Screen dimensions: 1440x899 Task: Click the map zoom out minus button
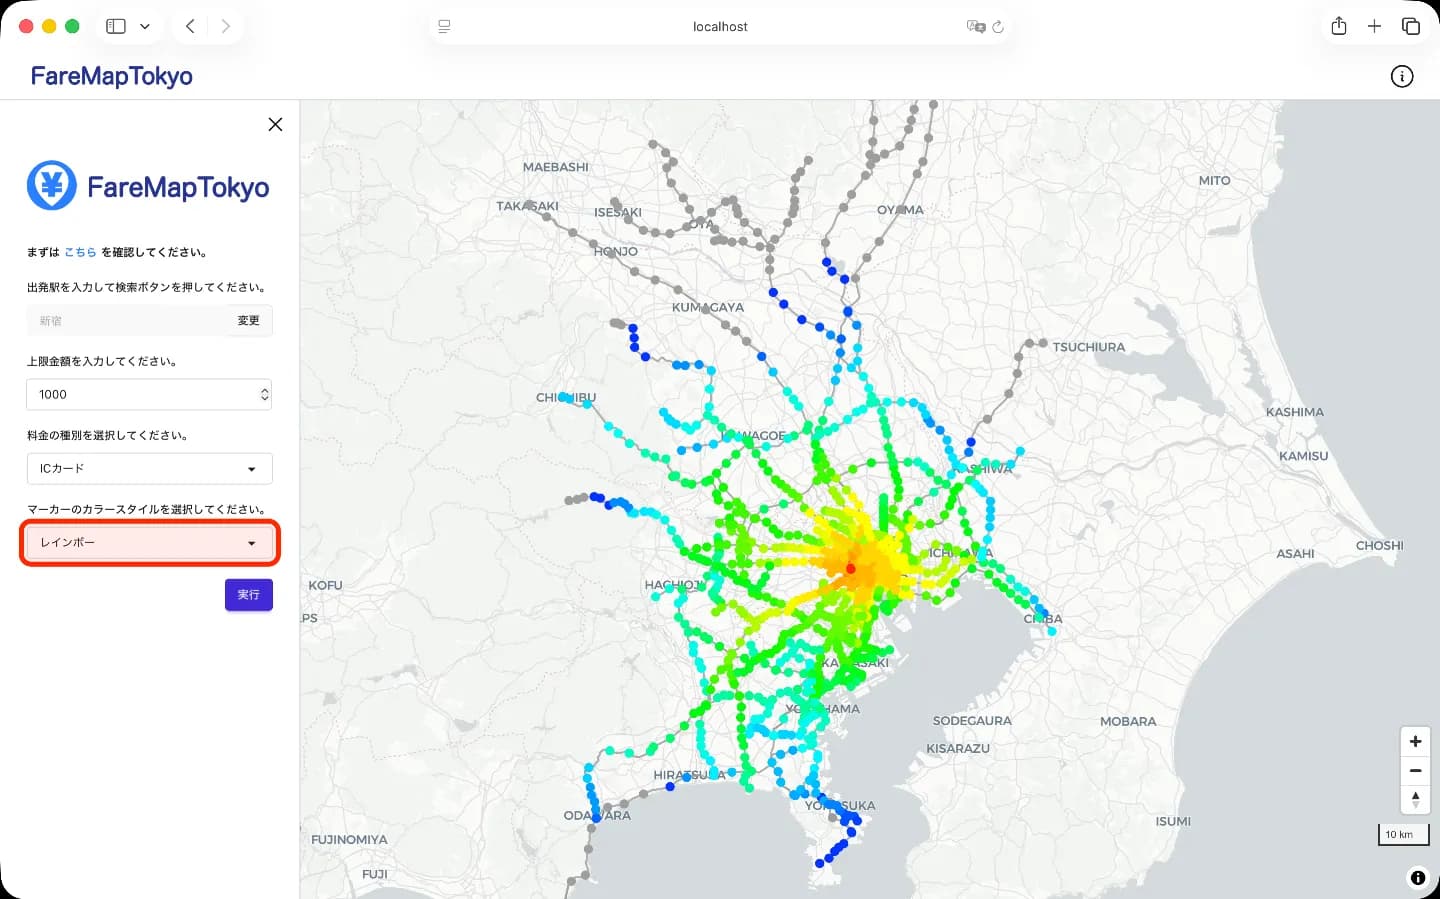click(x=1415, y=771)
